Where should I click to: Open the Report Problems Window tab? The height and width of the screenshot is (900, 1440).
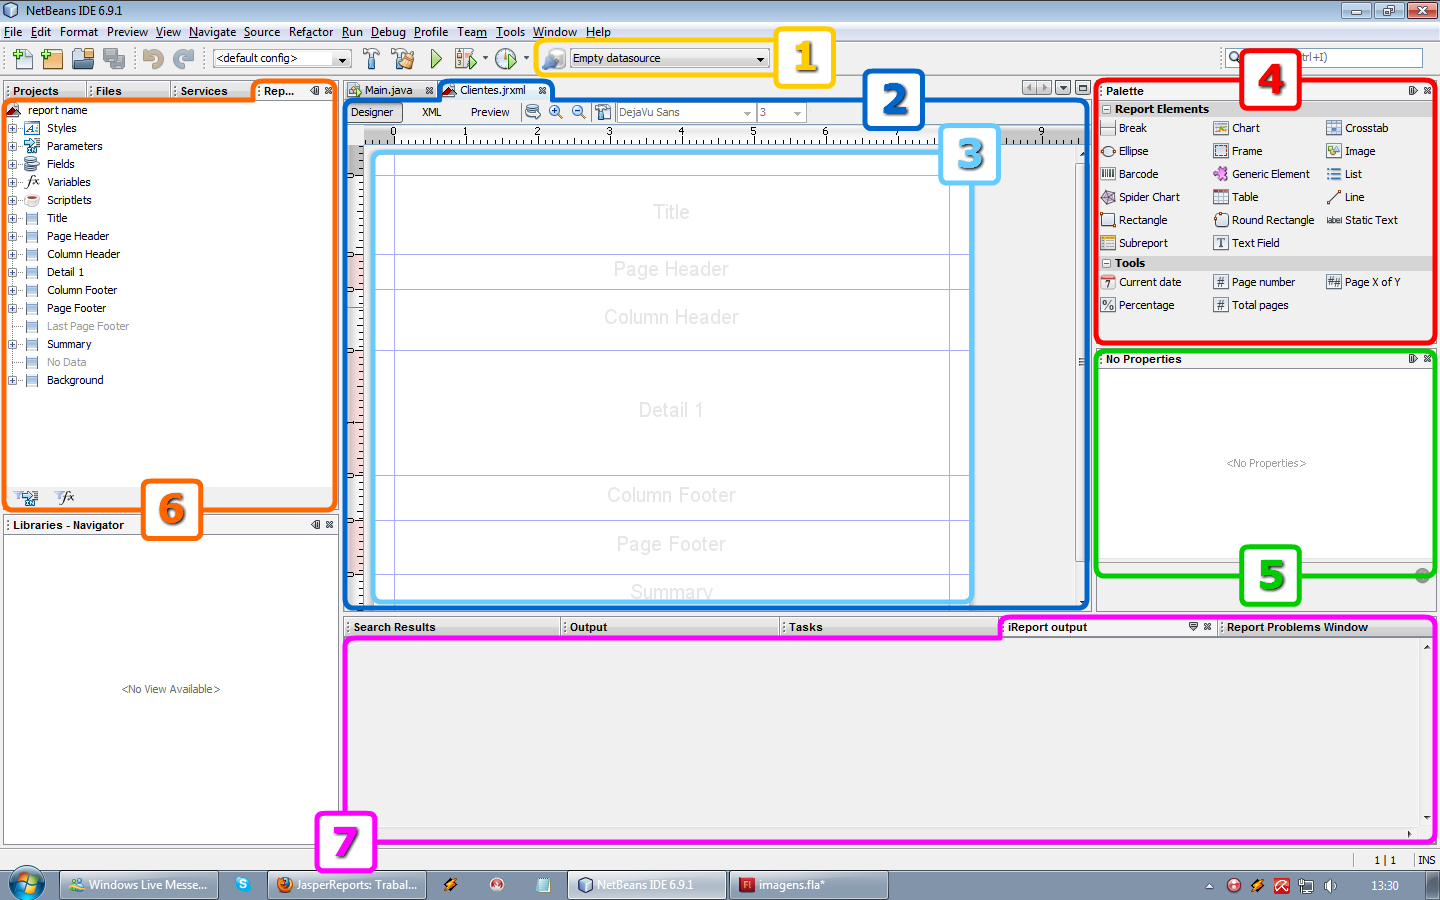tap(1296, 627)
